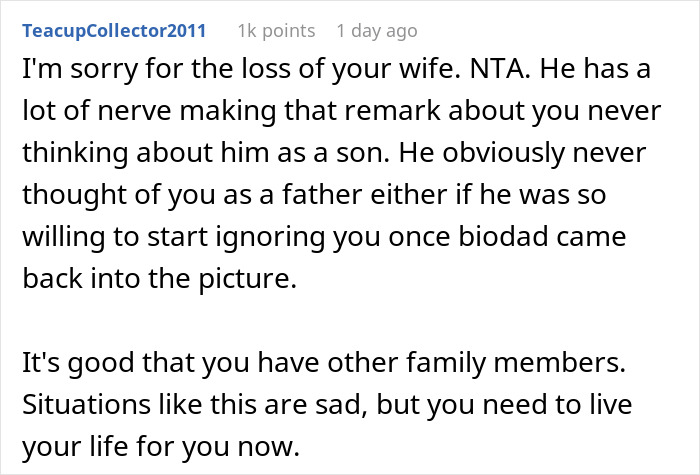Image resolution: width=700 pixels, height=475 pixels.
Task: Click the "1 day ago" timestamp
Action: [378, 31]
